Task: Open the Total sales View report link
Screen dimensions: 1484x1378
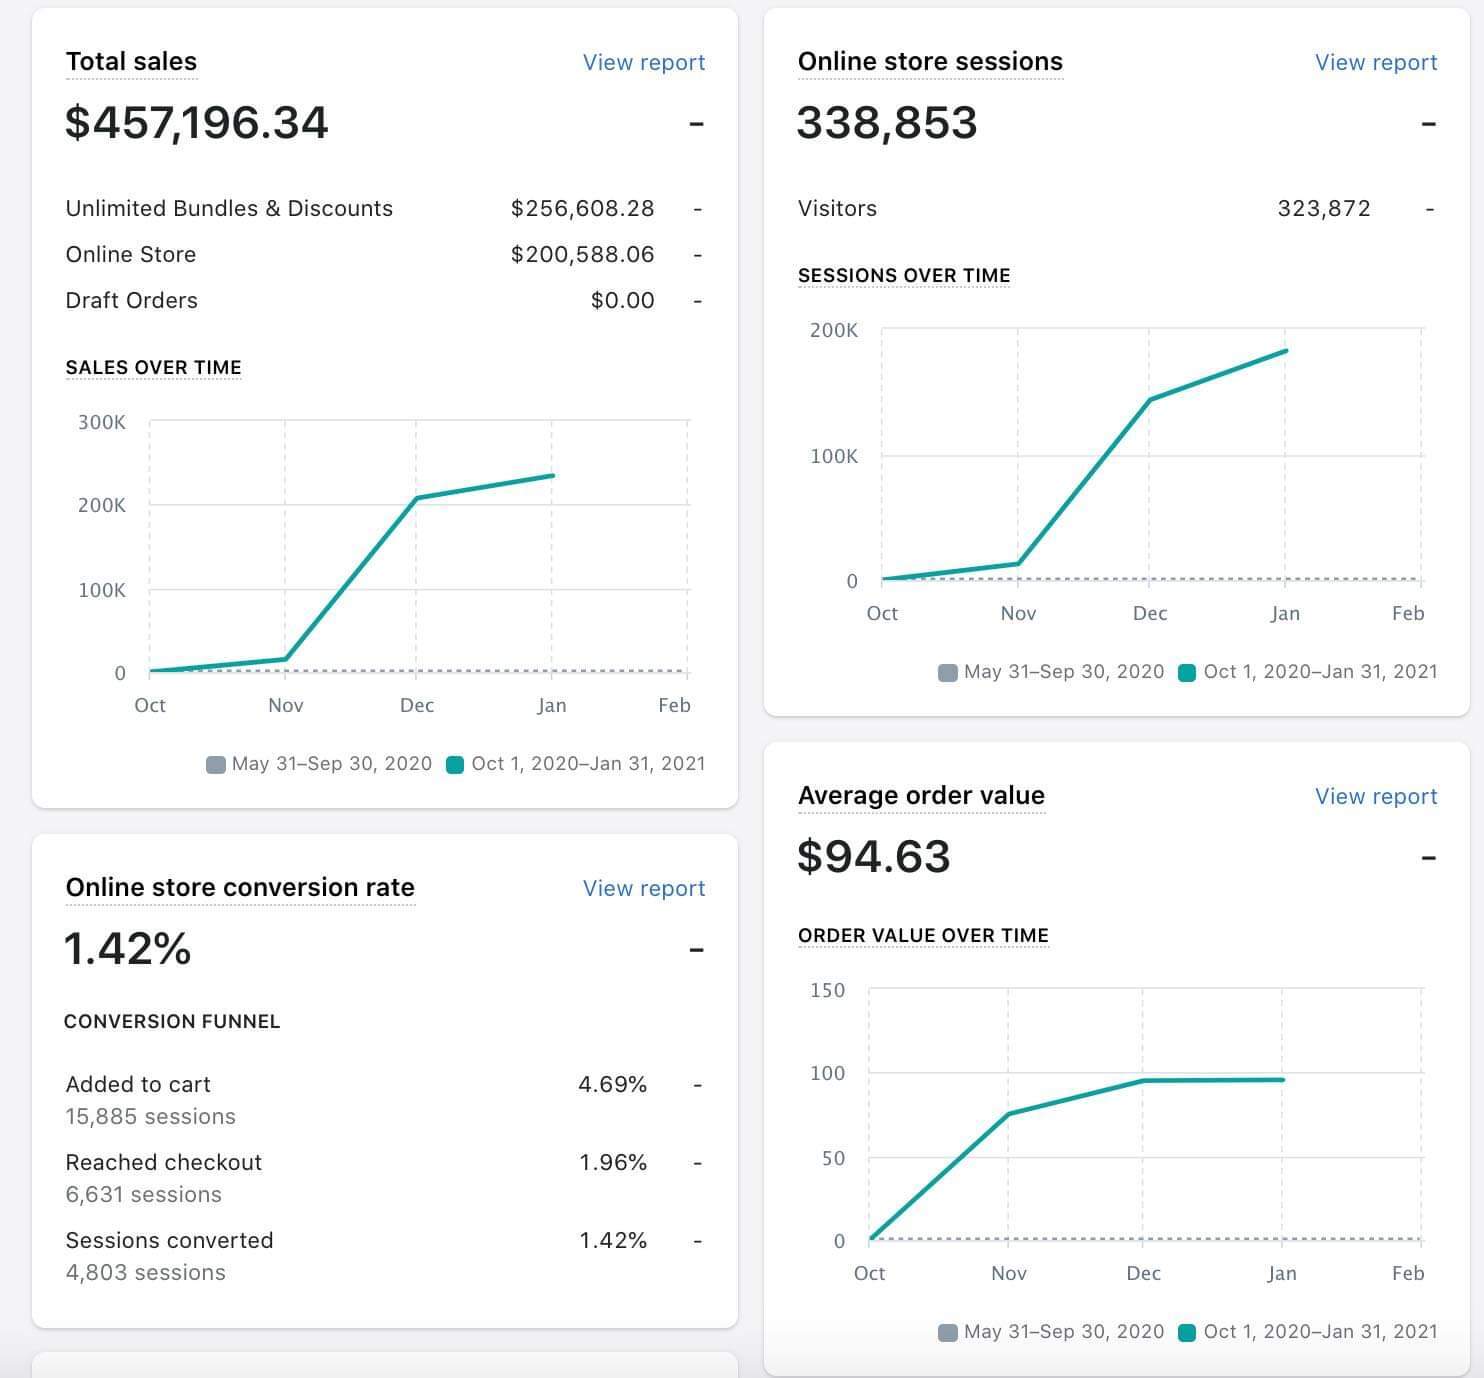Action: pyautogui.click(x=643, y=62)
